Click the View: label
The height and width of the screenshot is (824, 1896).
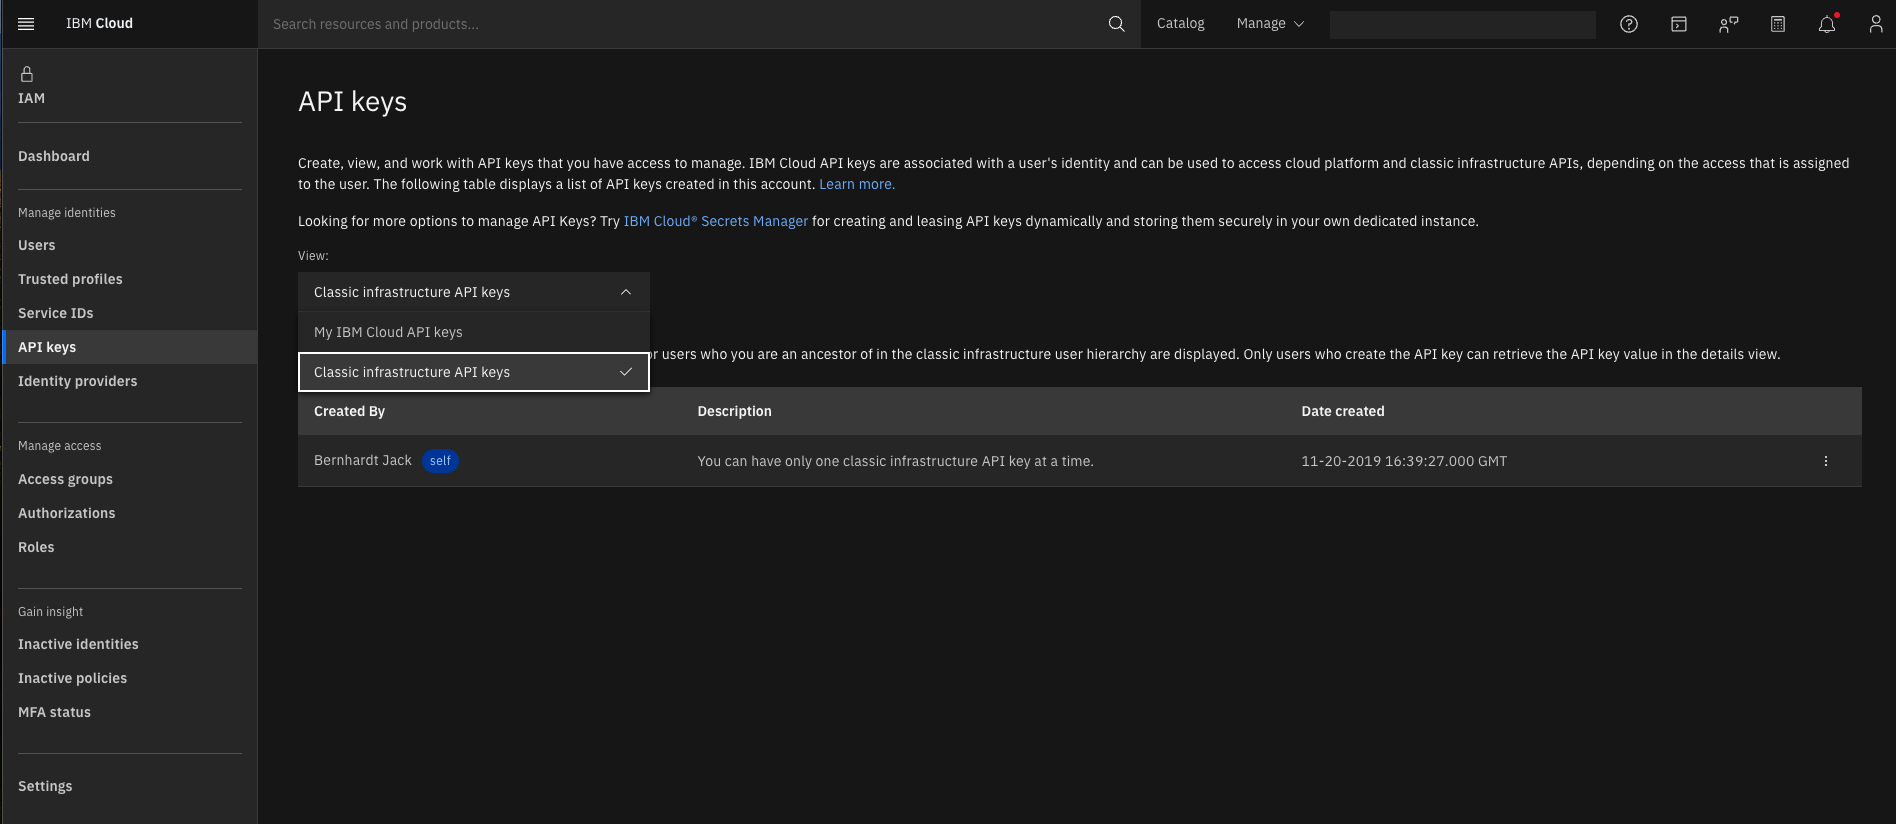pos(313,256)
